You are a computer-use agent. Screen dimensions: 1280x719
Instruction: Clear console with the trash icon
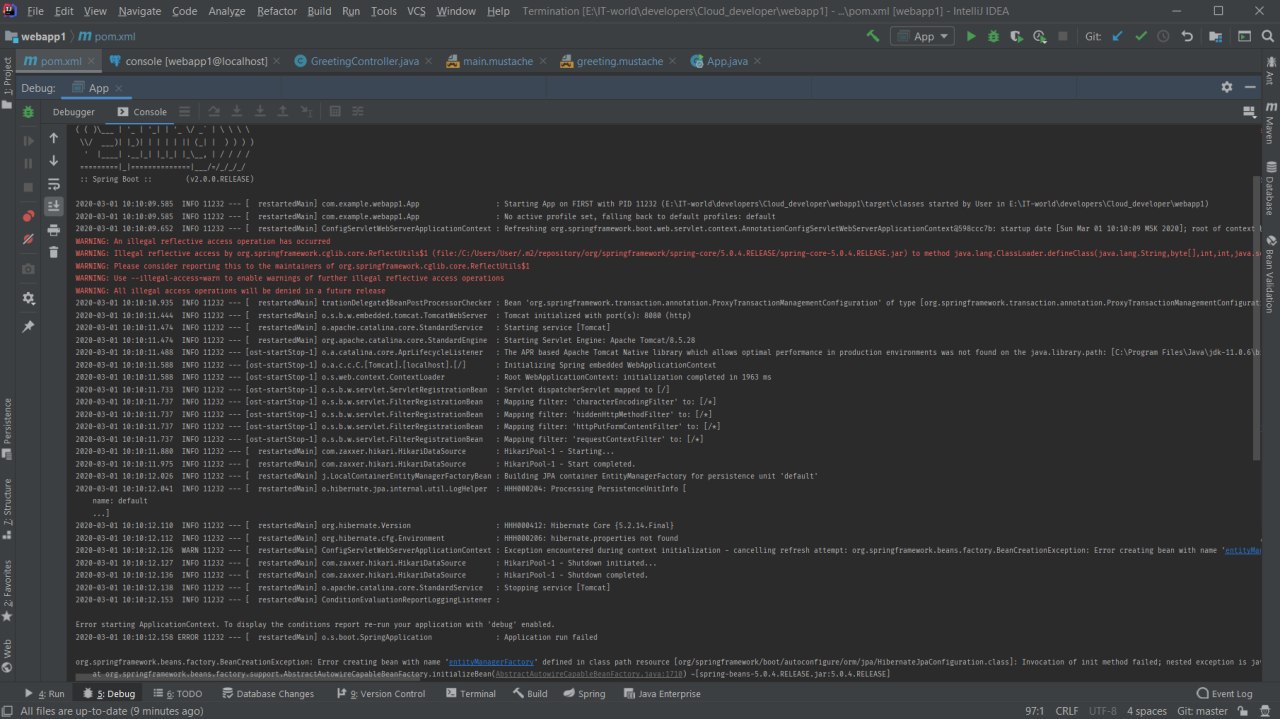[x=54, y=253]
